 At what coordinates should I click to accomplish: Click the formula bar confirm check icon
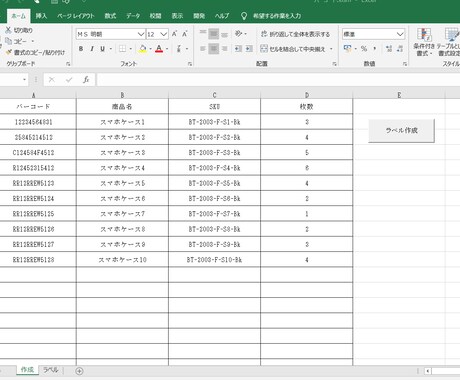pos(69,80)
